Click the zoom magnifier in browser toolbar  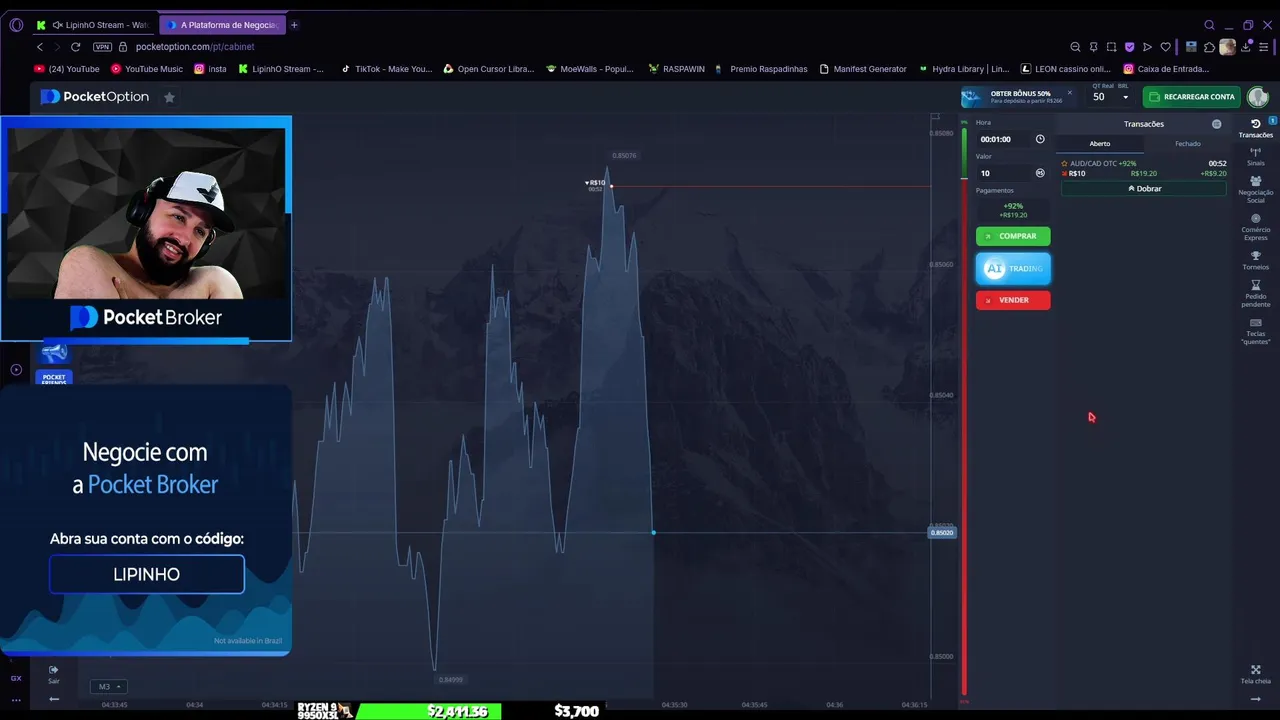1075,47
